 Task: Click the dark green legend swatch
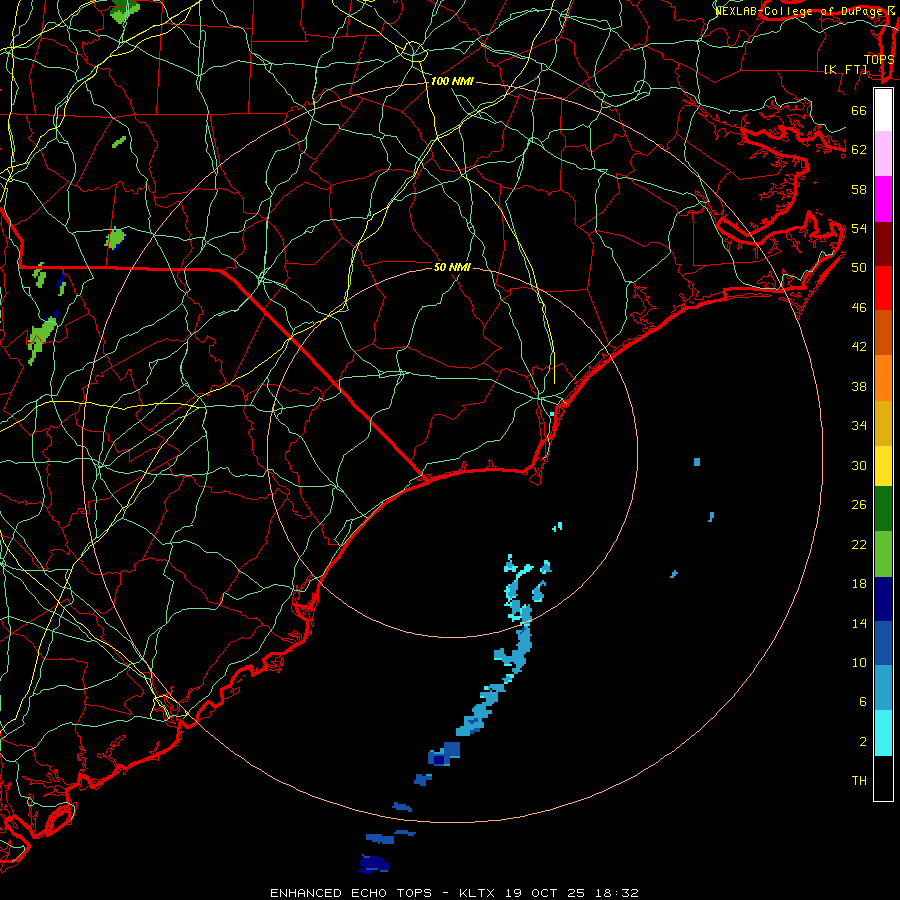tap(883, 509)
